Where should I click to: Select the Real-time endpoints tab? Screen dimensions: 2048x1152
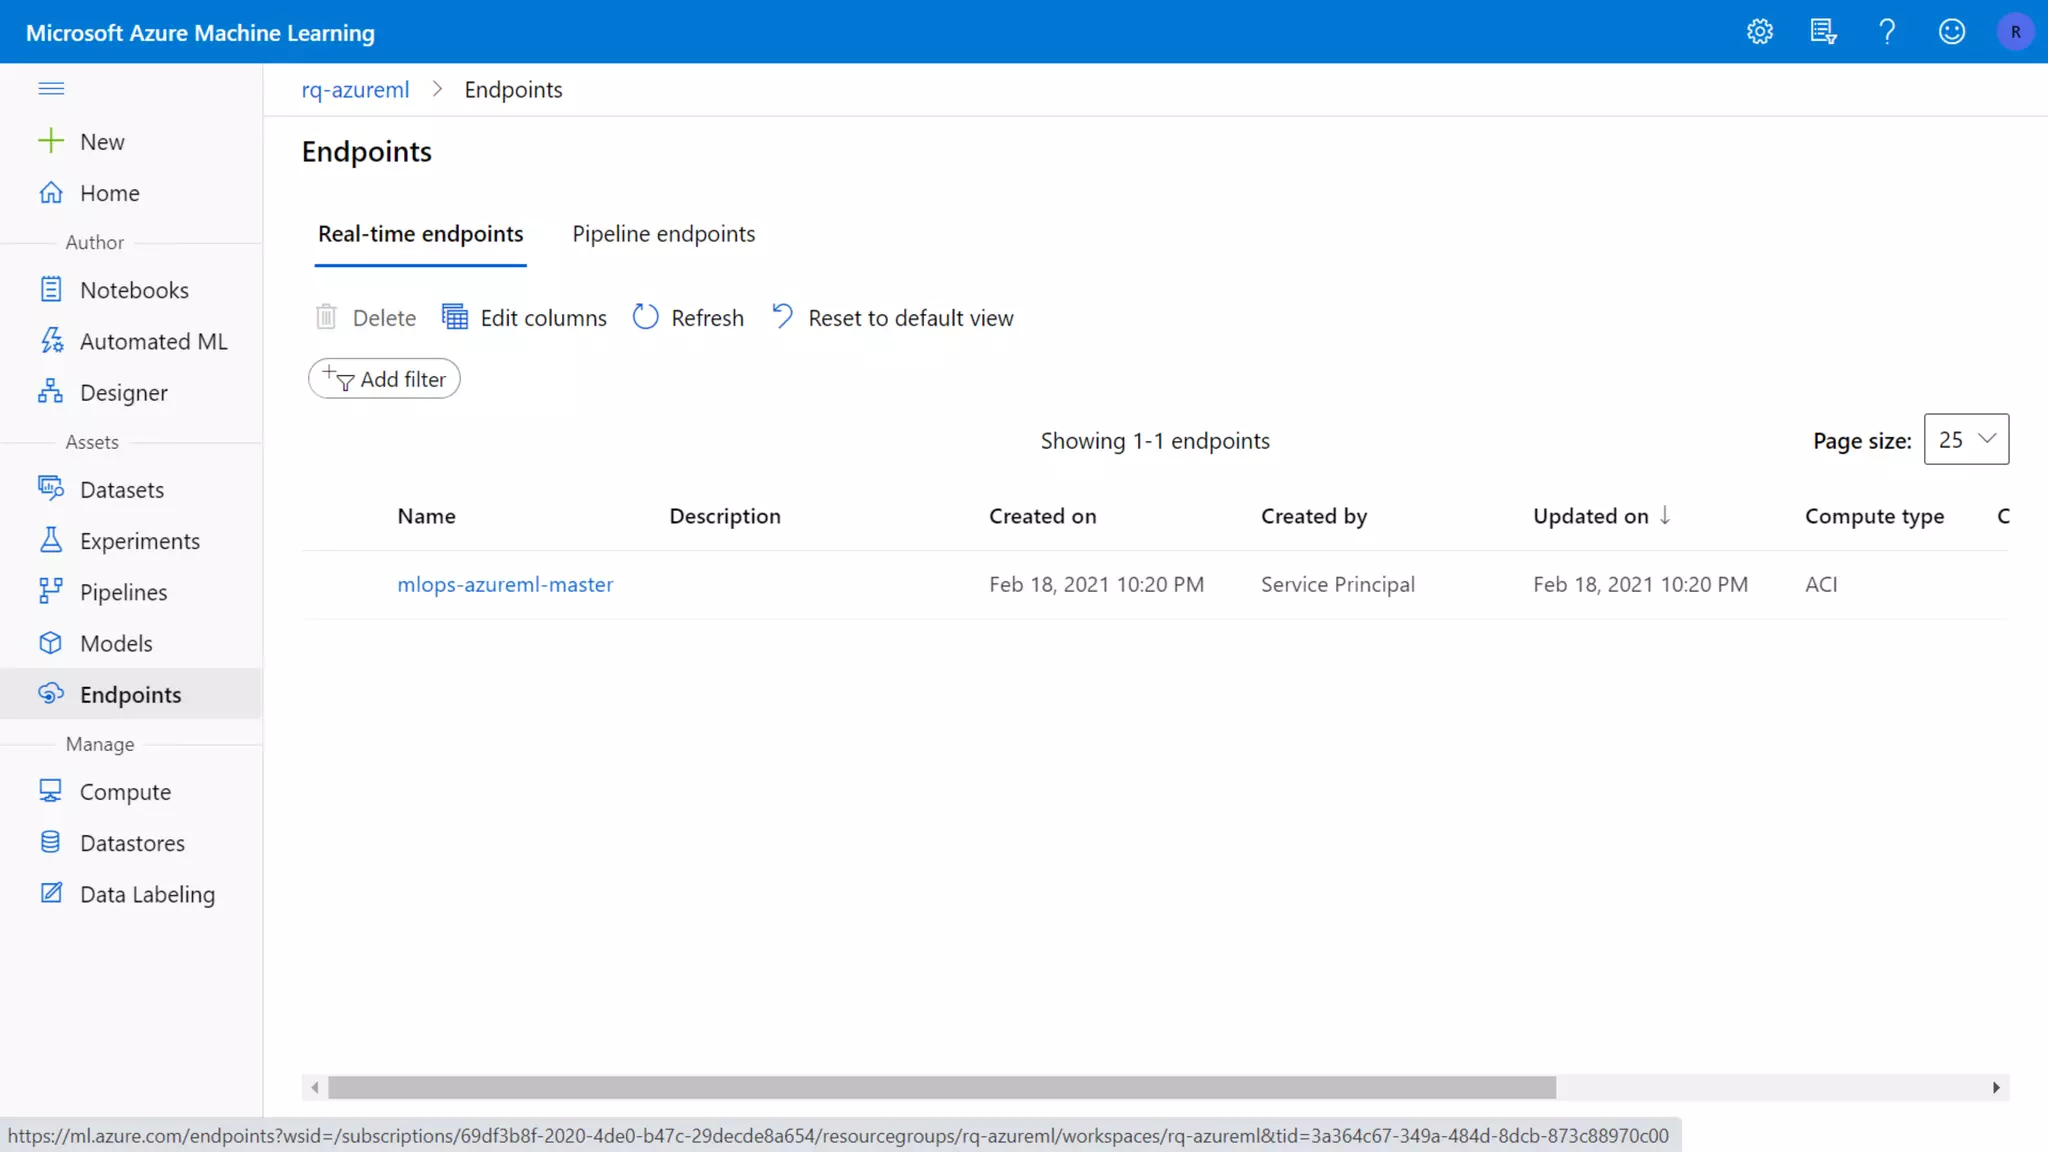[420, 234]
